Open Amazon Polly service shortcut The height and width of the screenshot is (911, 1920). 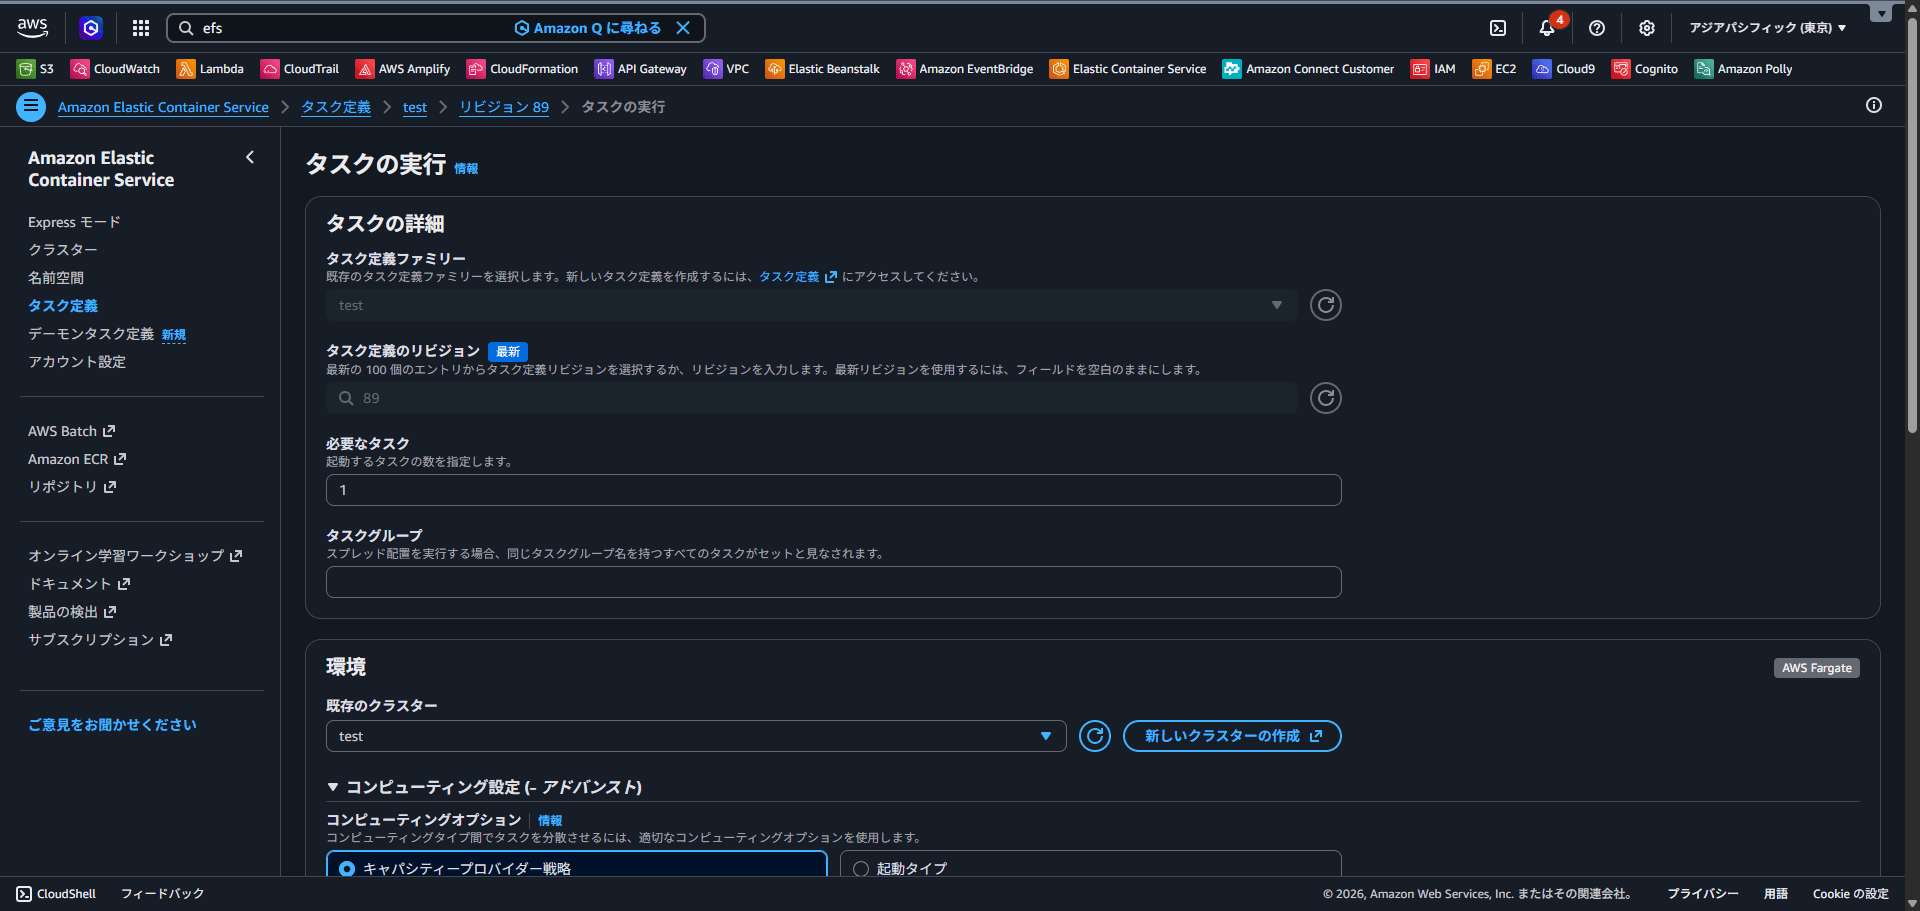click(1743, 69)
